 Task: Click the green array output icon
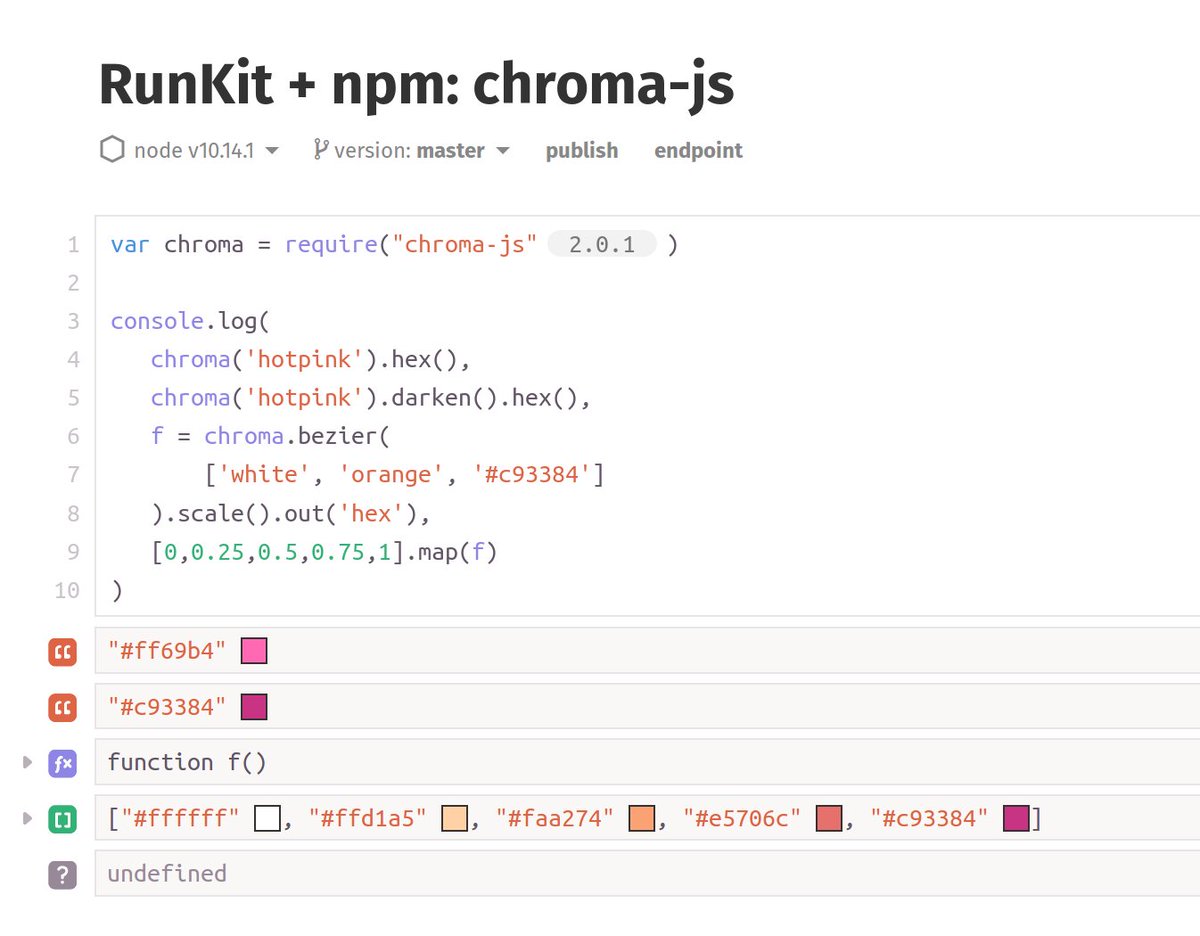click(62, 820)
